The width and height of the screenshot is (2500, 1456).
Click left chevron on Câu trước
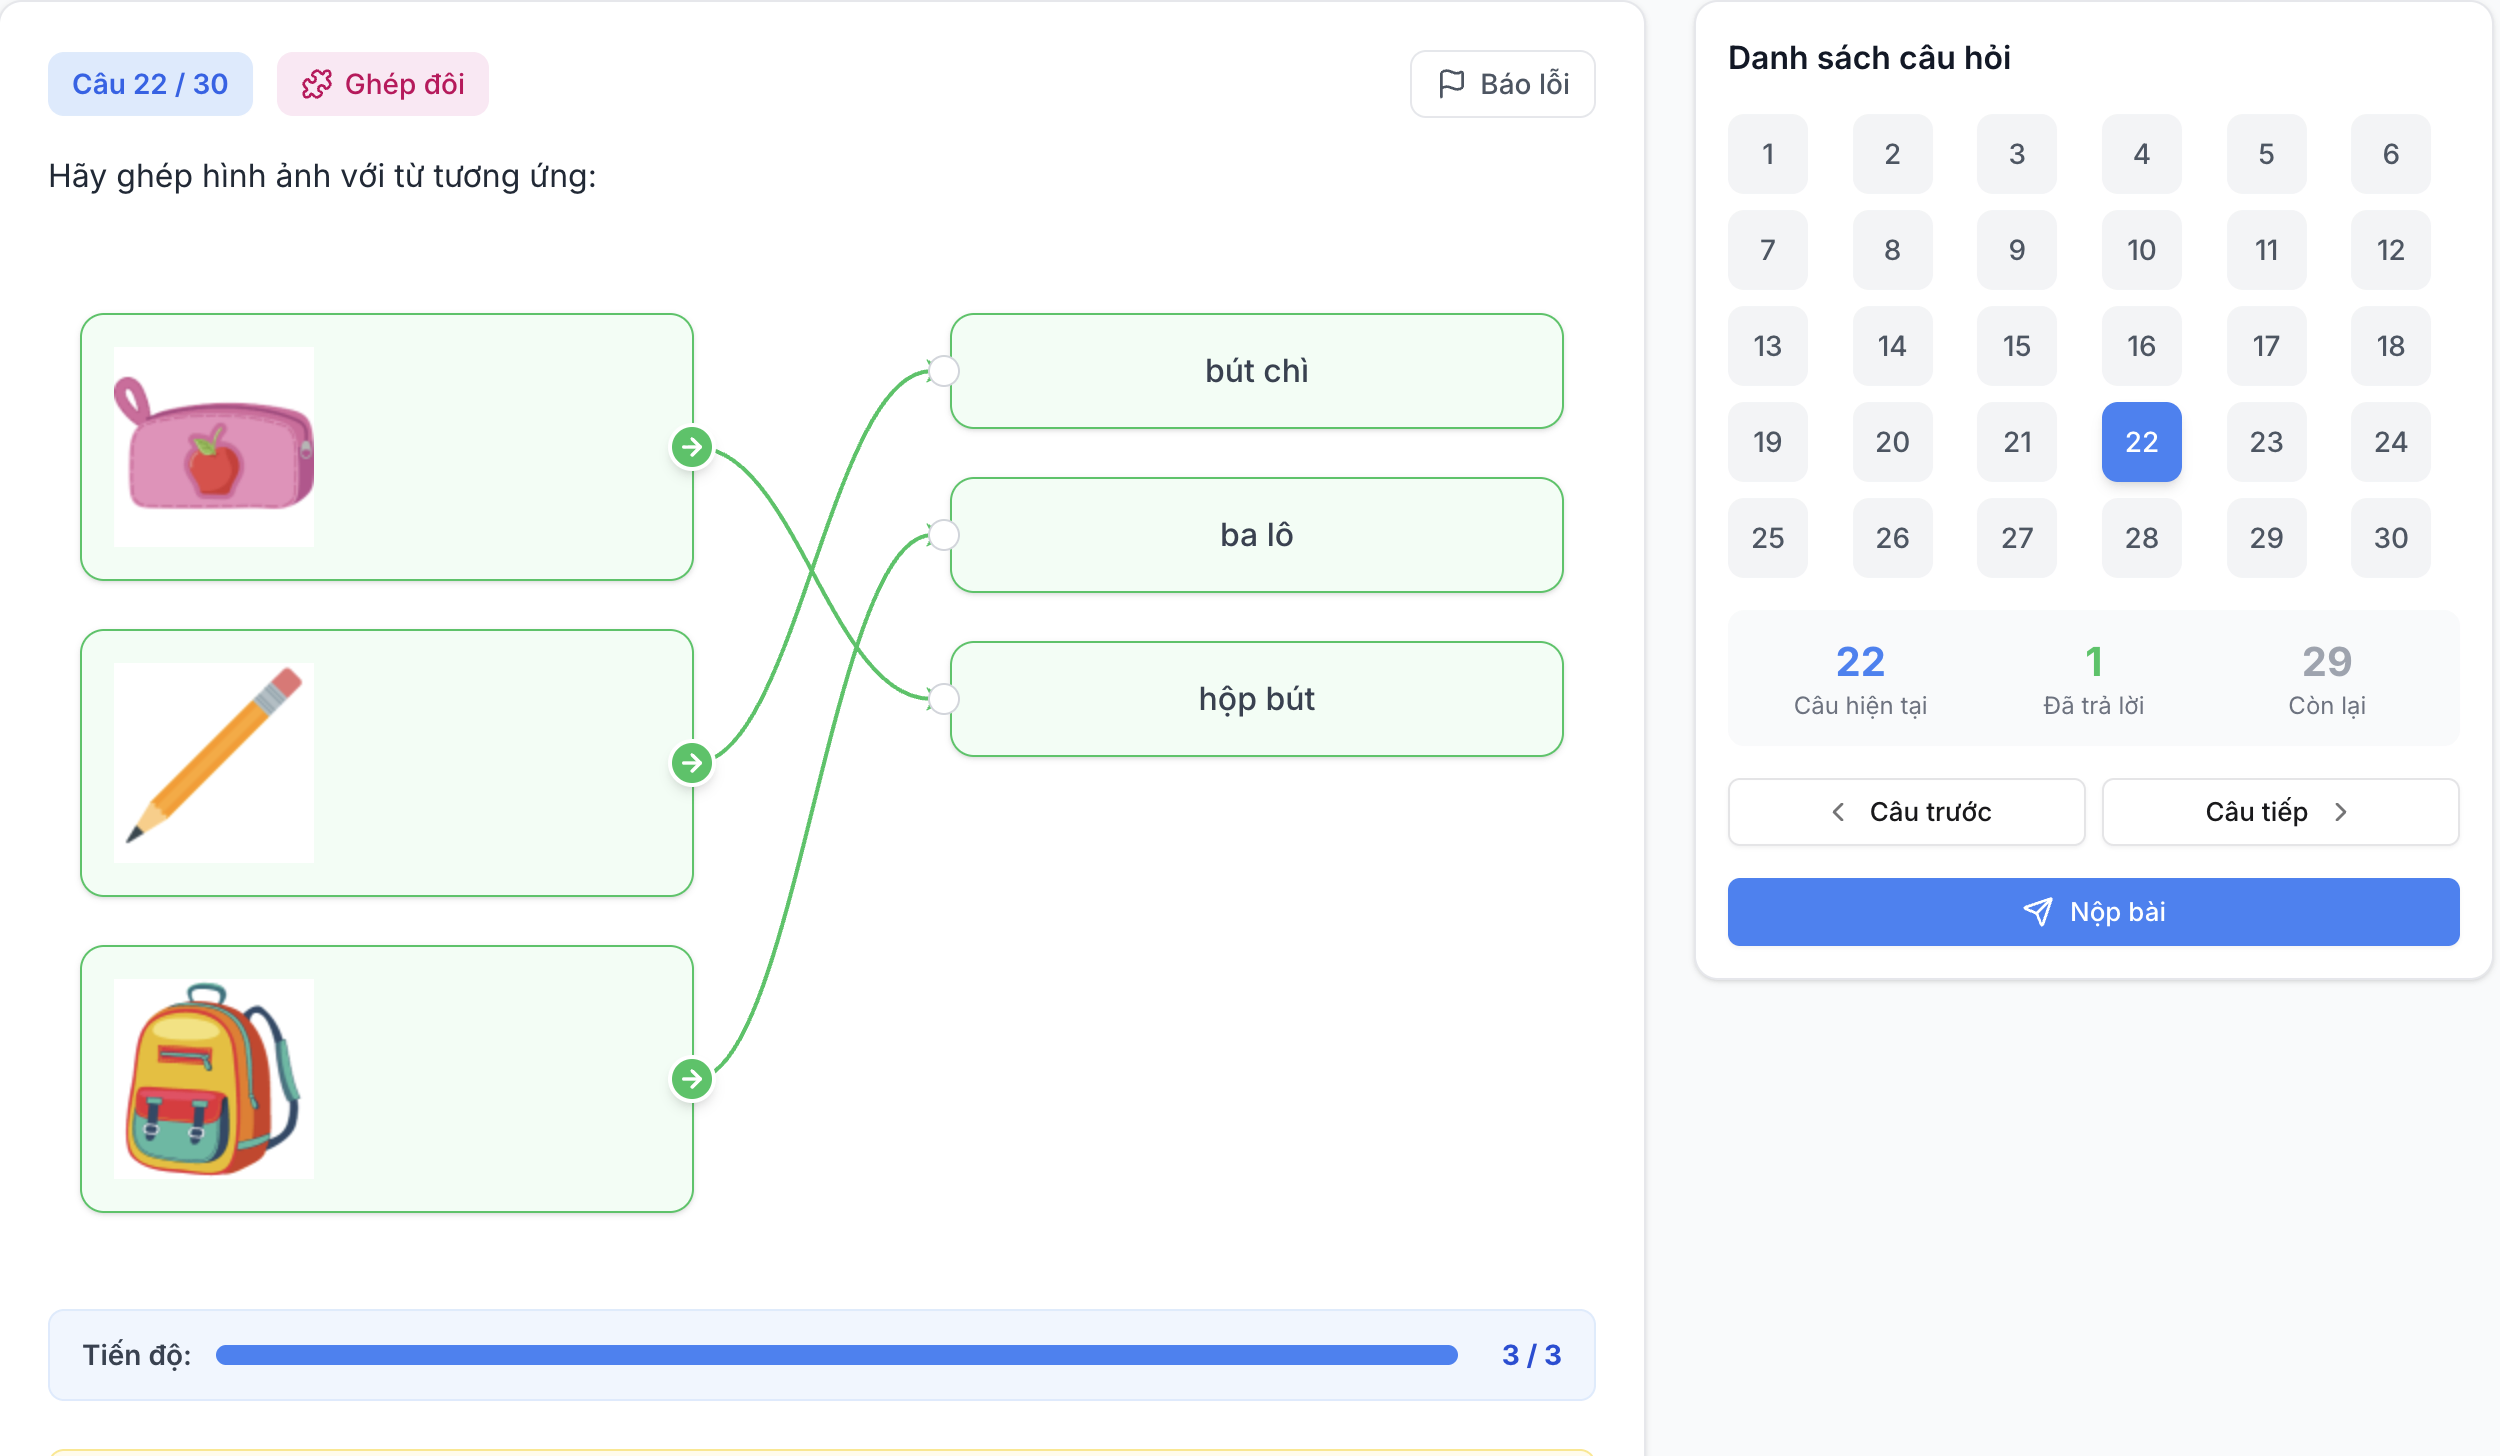tap(1838, 812)
